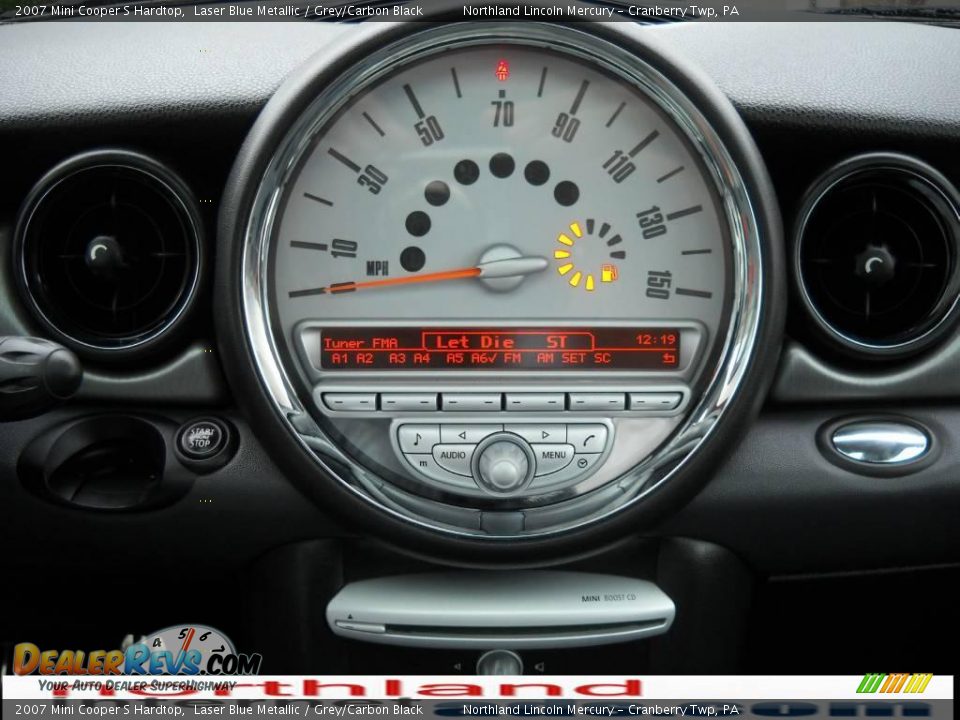960x720 pixels.
Task: Tap the yellow fuel gauge ring
Action: click(588, 254)
